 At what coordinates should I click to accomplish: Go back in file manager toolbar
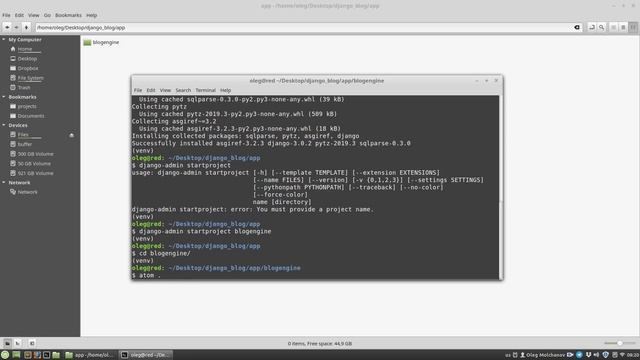pos(7,27)
